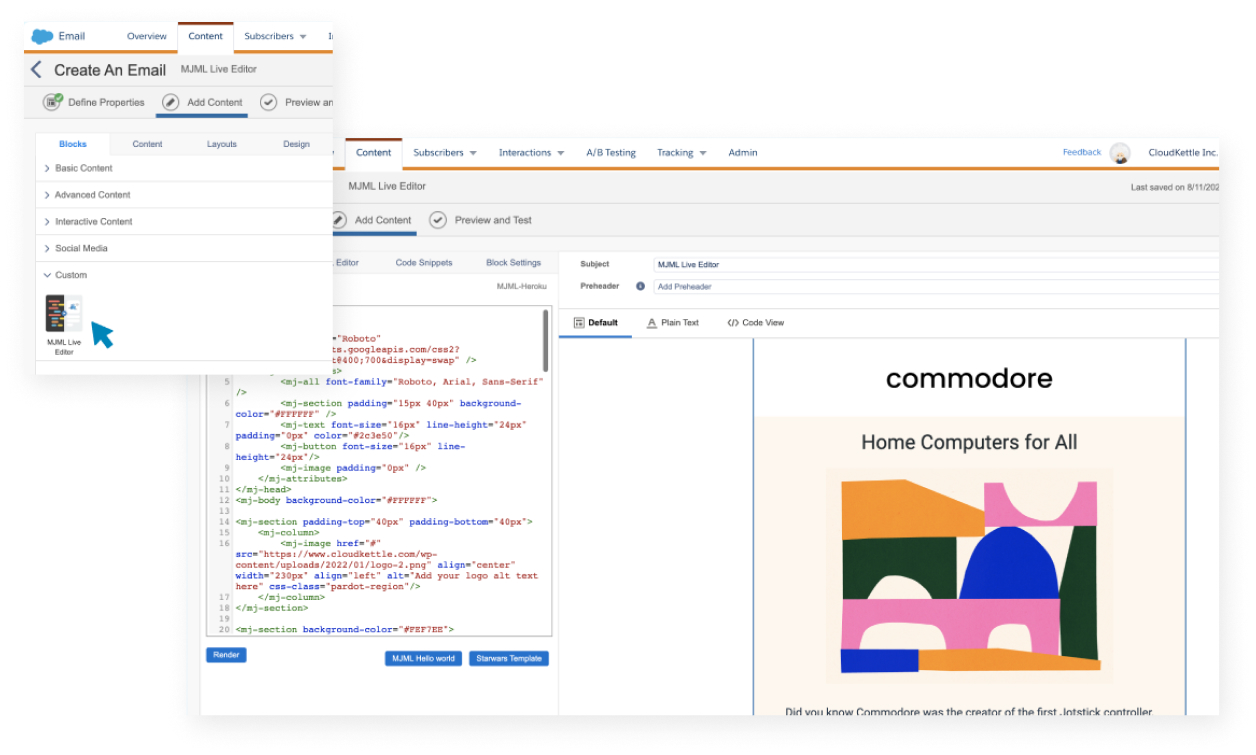
Task: Click into the Subject input field
Action: (937, 265)
